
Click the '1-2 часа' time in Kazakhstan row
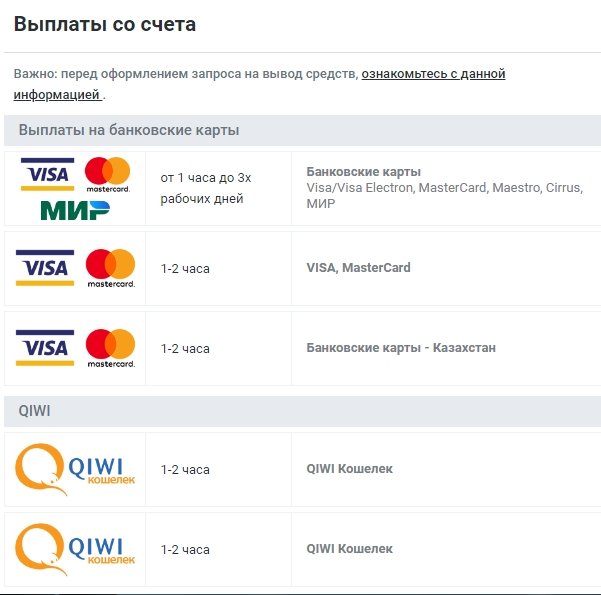tap(185, 349)
